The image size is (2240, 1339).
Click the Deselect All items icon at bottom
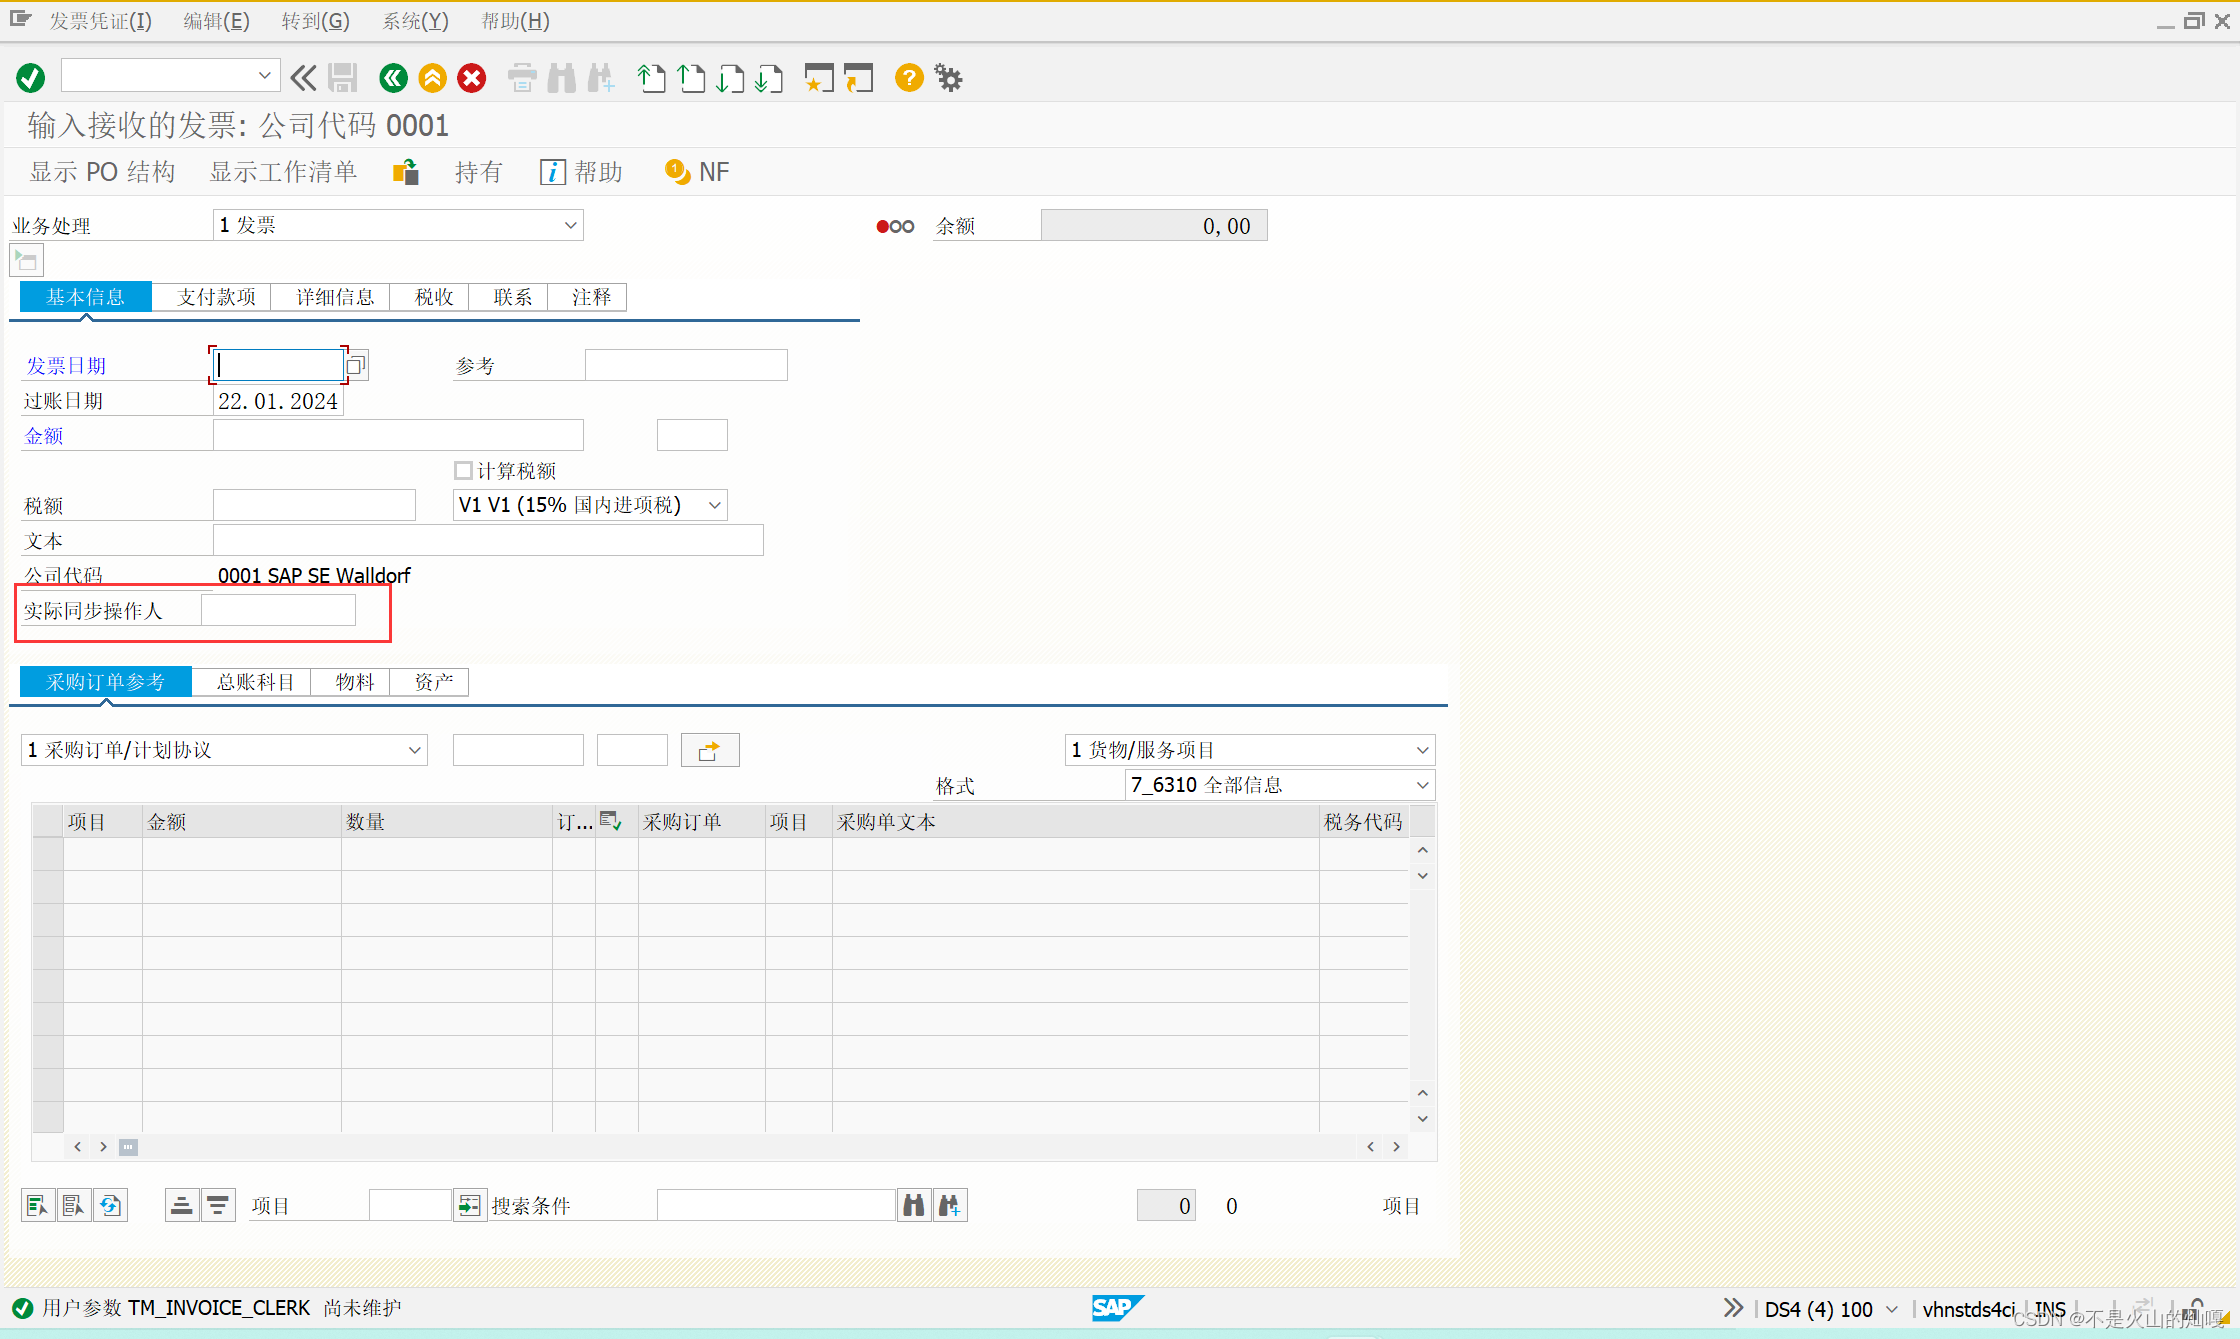[73, 1205]
